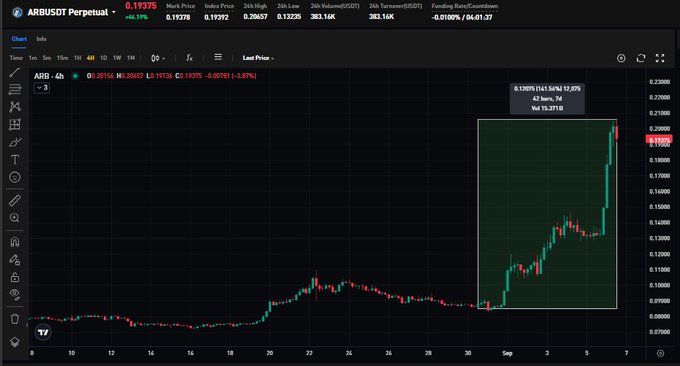Click the TradingView logo badge
The width and height of the screenshot is (680, 366).
(x=43, y=333)
